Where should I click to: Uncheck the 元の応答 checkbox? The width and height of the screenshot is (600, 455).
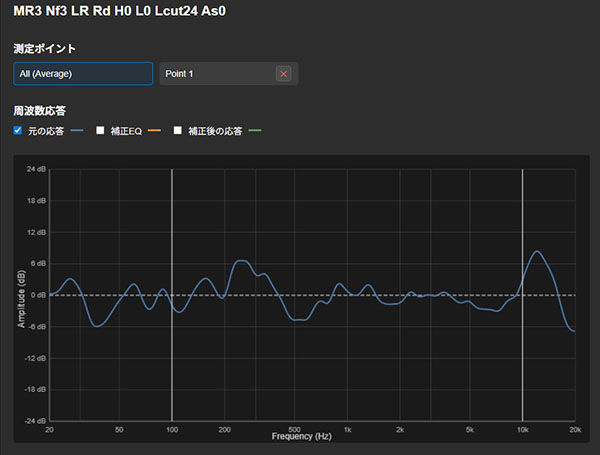pyautogui.click(x=18, y=131)
